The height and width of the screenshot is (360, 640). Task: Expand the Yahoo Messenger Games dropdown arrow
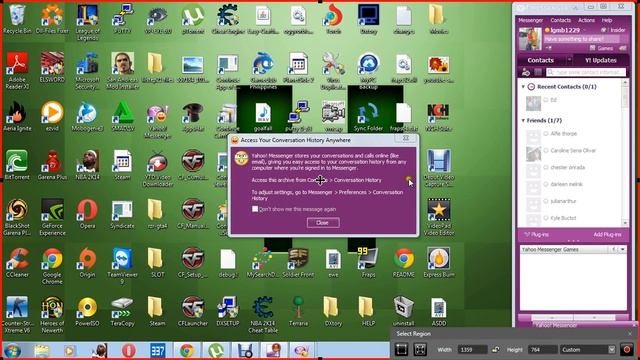(x=622, y=249)
